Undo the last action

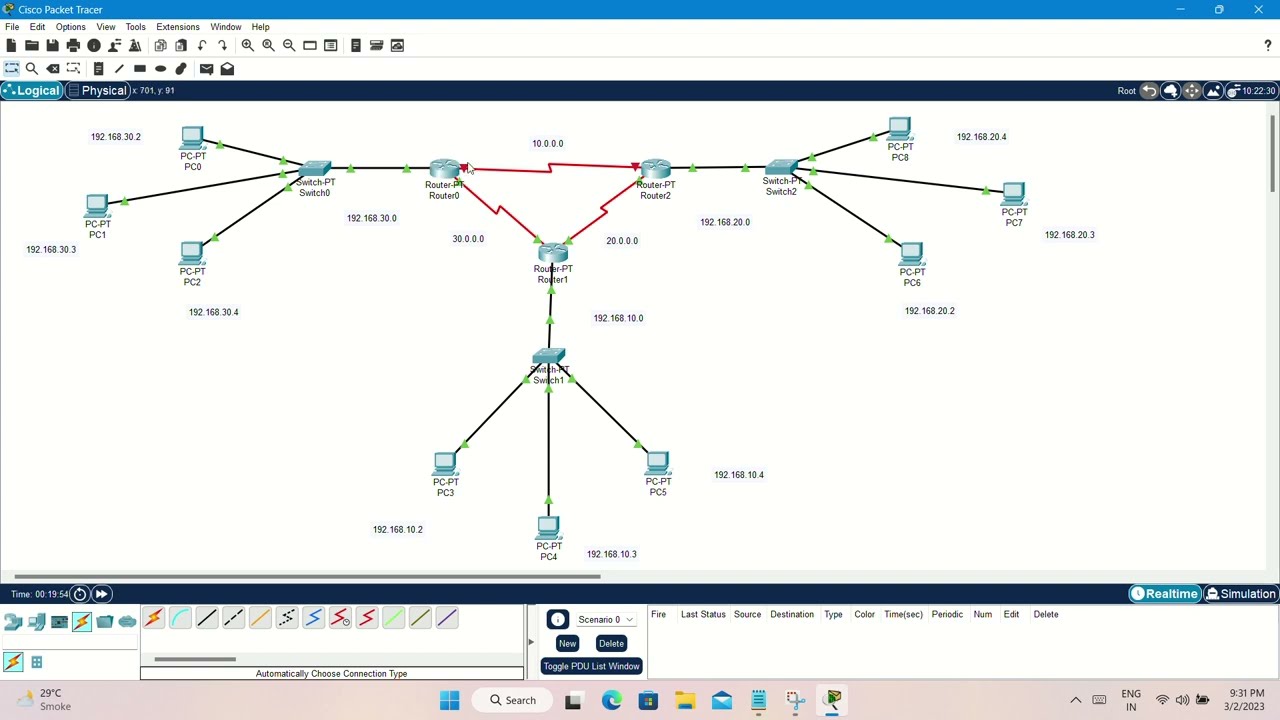(202, 45)
